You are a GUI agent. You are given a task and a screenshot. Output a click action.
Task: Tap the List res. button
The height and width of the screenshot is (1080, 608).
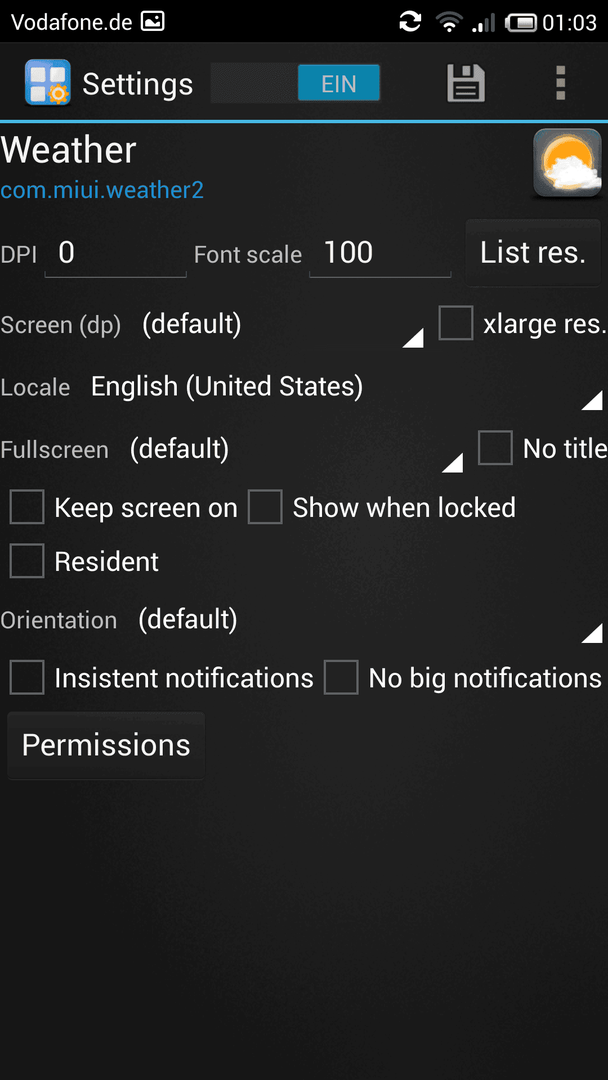click(533, 253)
